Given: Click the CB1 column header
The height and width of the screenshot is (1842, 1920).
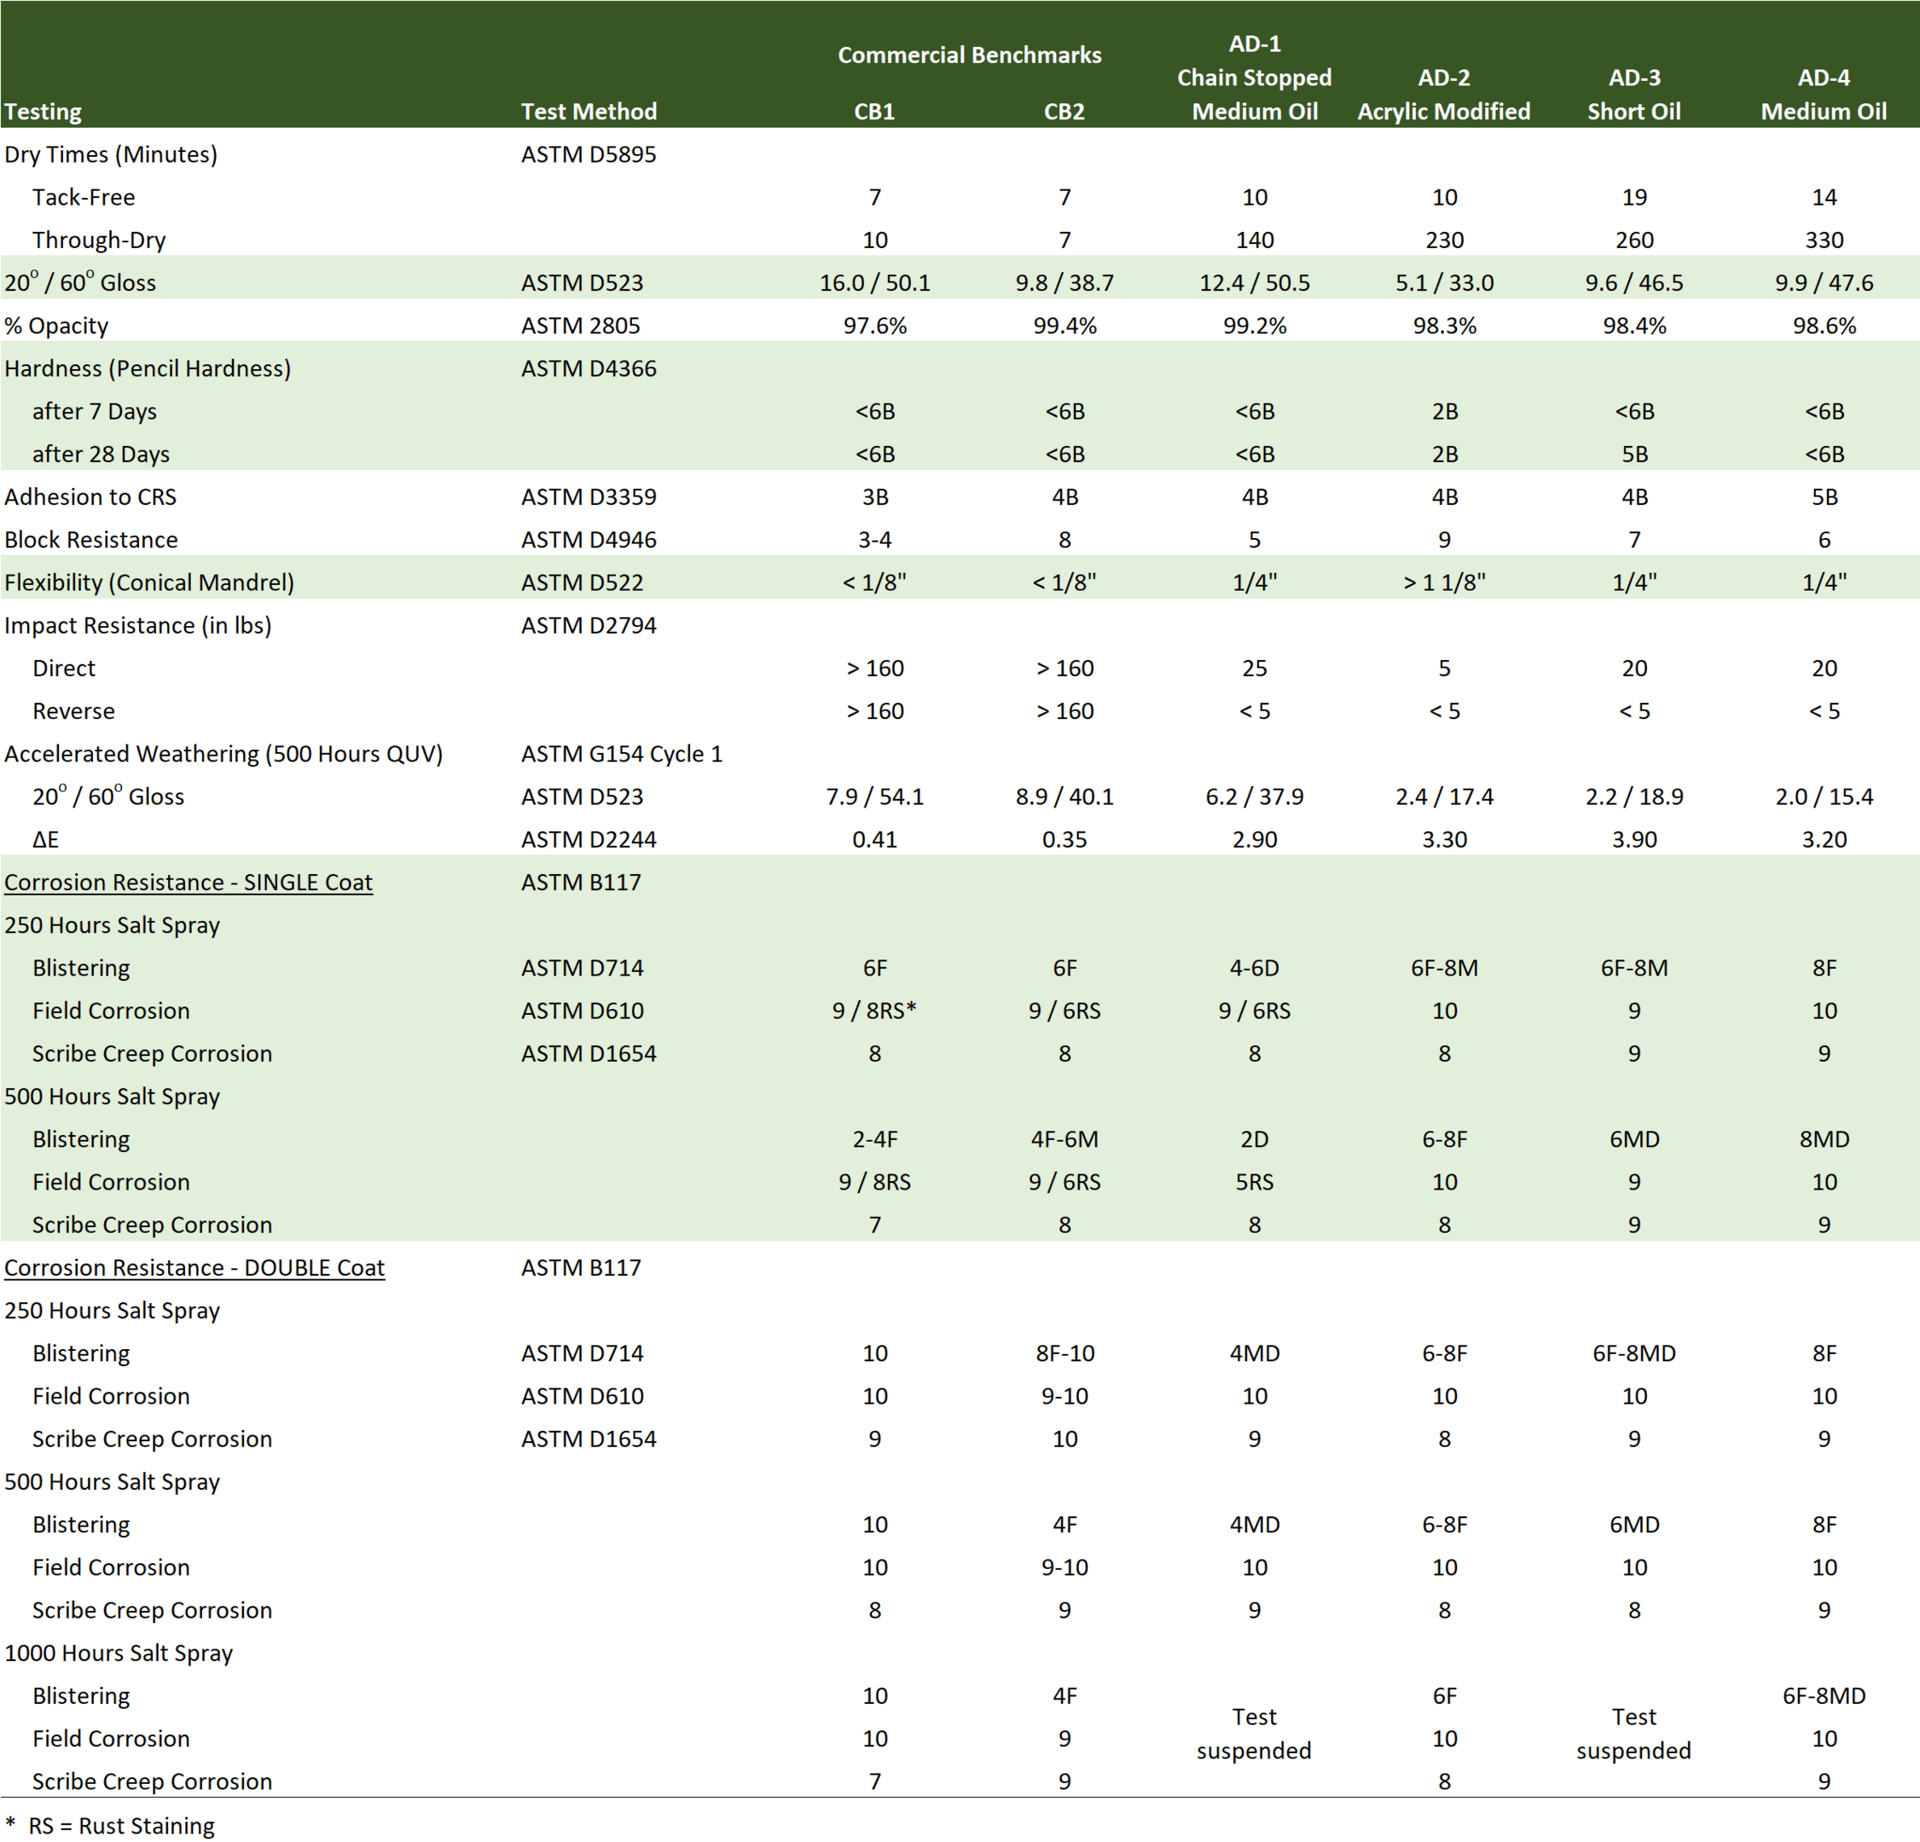Looking at the screenshot, I should pos(874,112).
